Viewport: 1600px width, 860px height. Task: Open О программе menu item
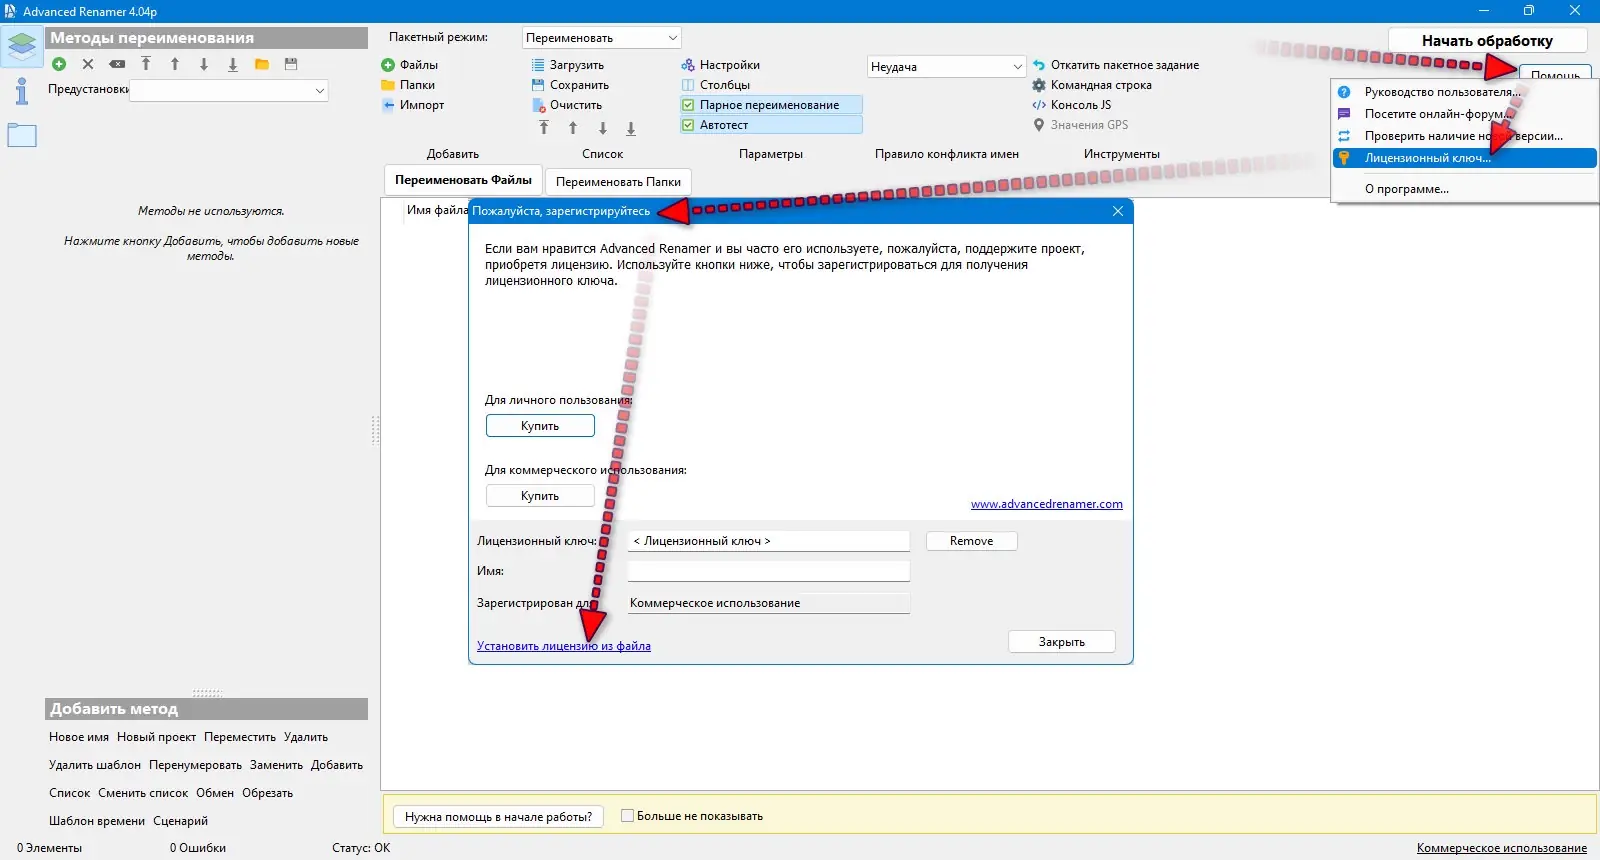pyautogui.click(x=1464, y=189)
